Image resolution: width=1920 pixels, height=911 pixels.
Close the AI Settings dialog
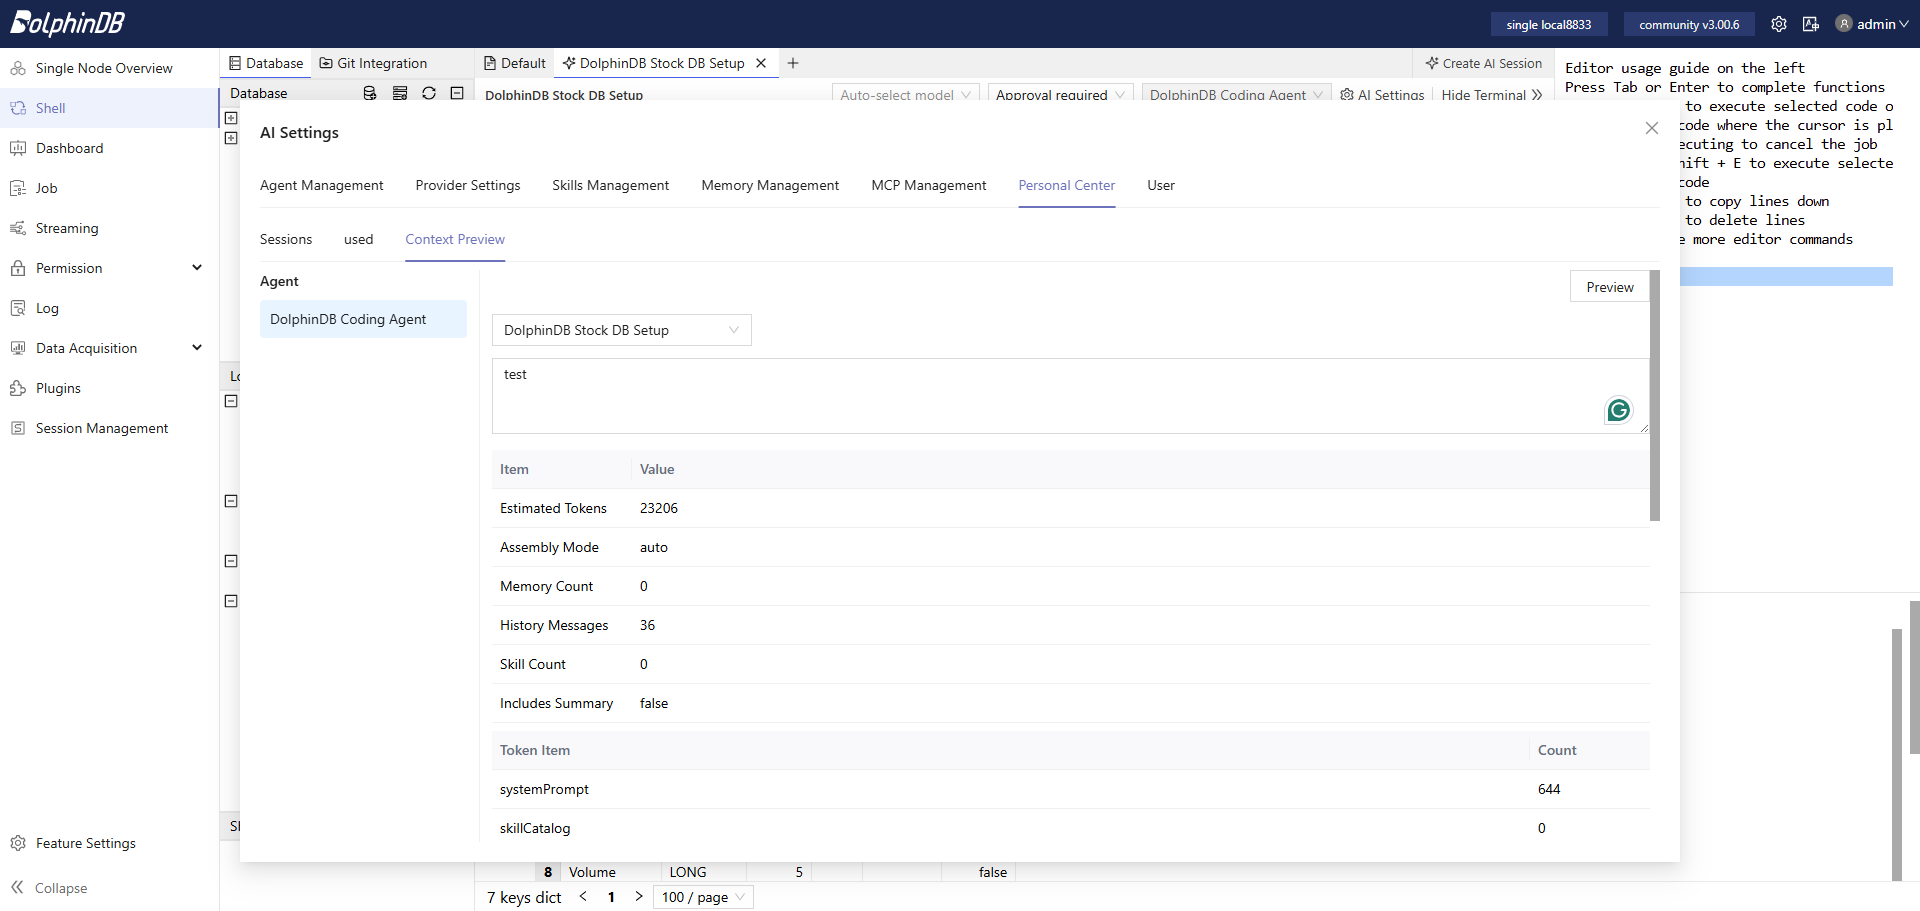pyautogui.click(x=1652, y=128)
